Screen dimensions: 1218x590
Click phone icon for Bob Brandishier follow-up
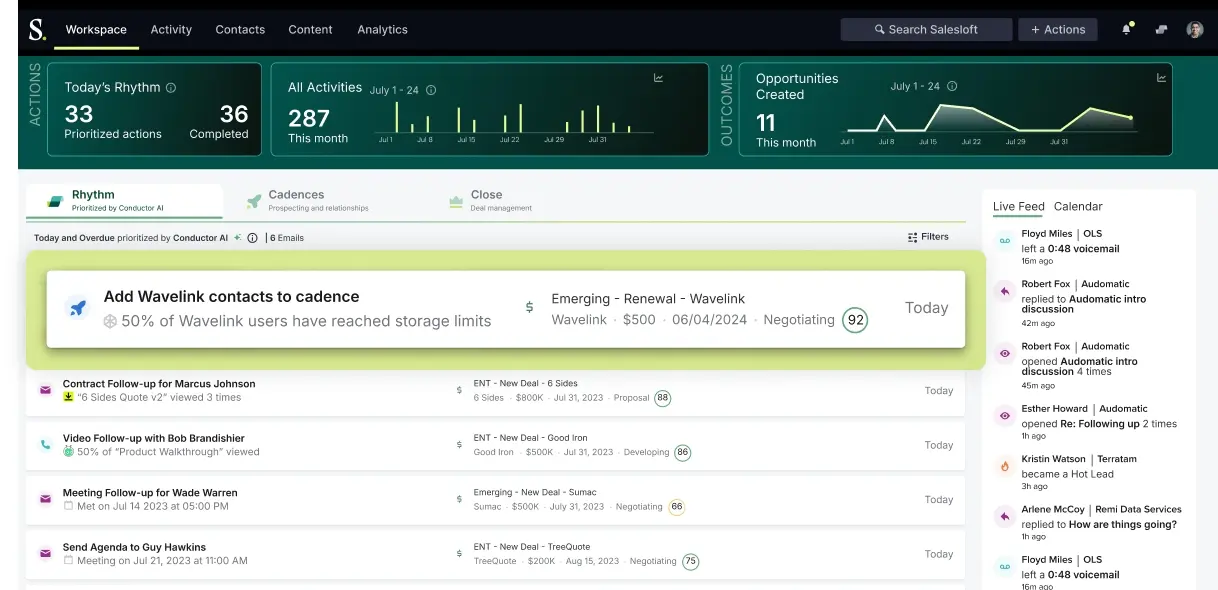(x=45, y=444)
